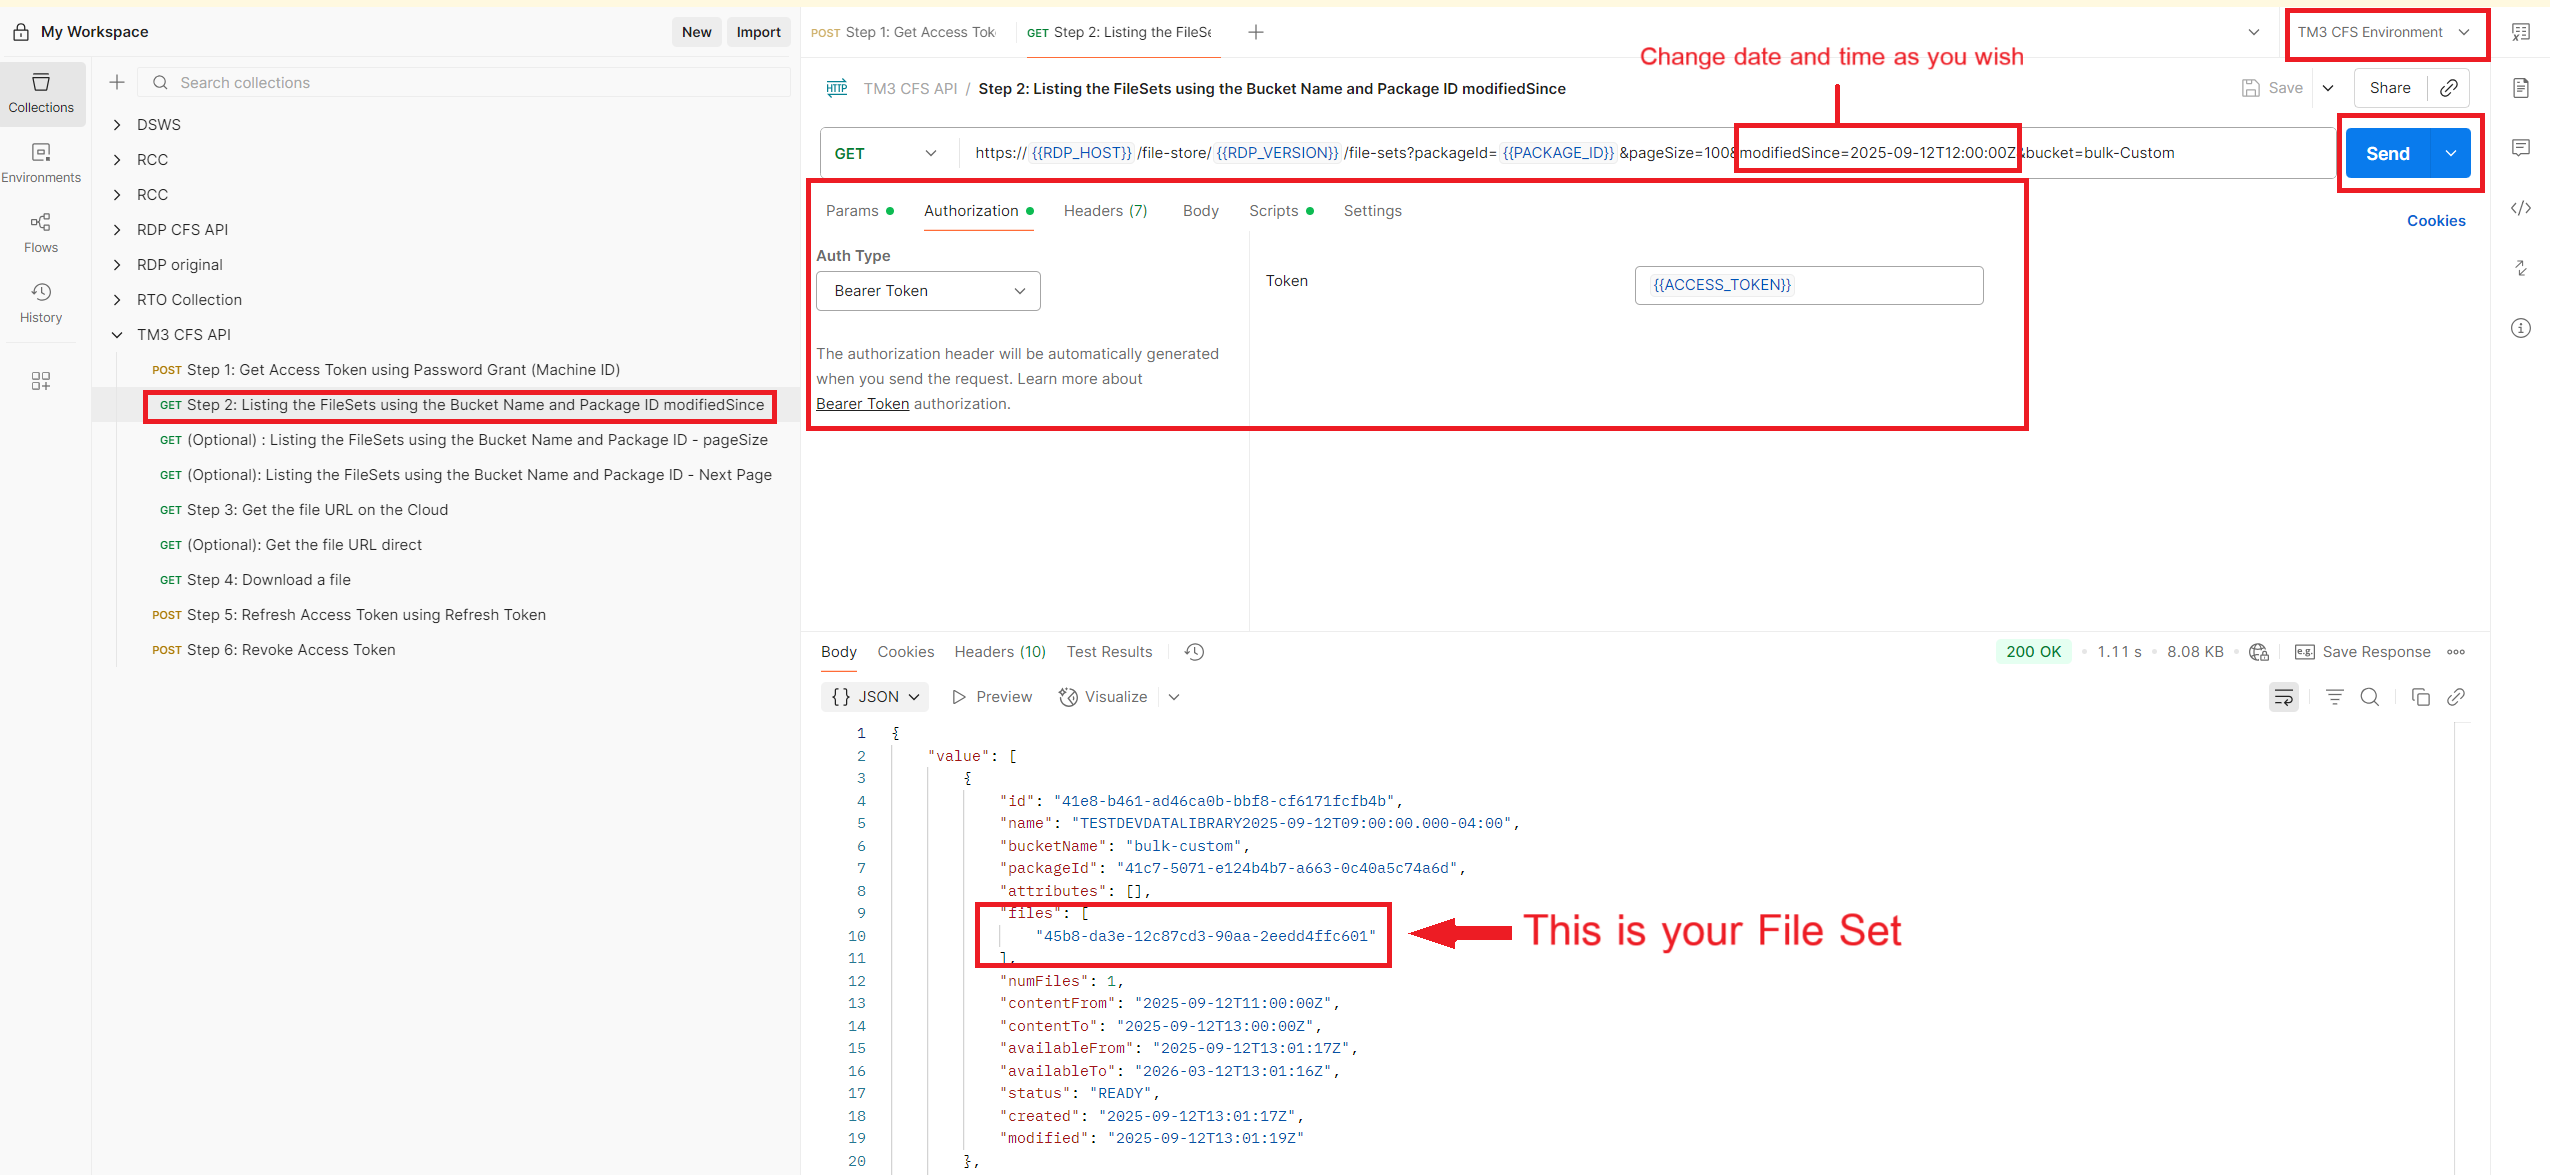Screen dimensions: 2550x1175
Task: Open the Test Results response tab
Action: (x=1109, y=652)
